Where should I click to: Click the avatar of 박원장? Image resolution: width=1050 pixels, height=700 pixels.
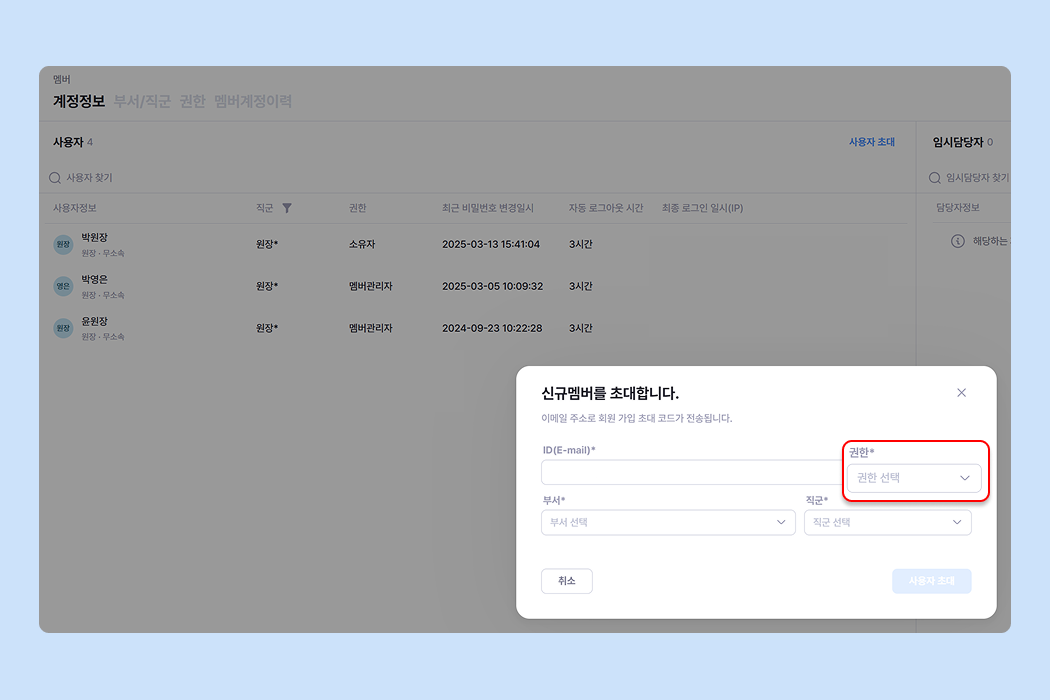point(63,244)
